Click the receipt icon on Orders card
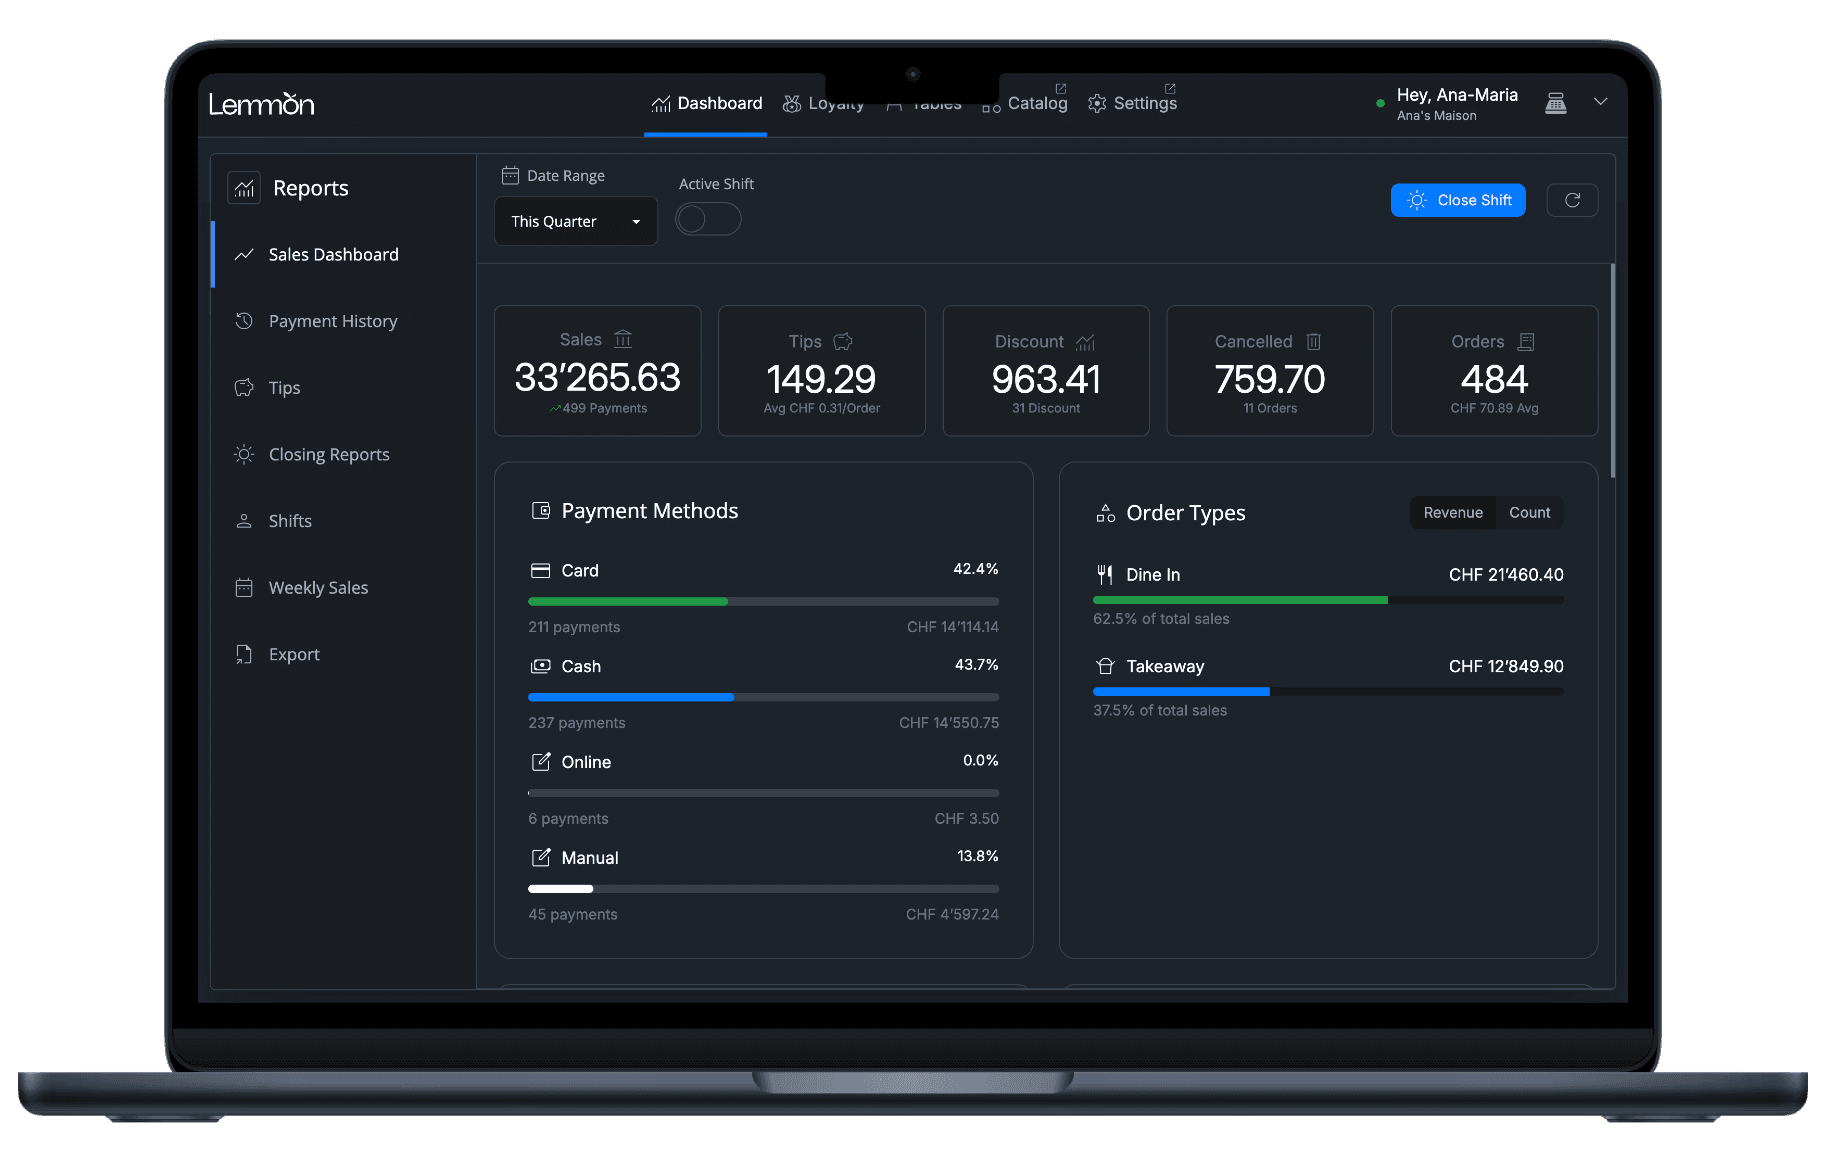The width and height of the screenshot is (1842, 1165). click(1526, 341)
